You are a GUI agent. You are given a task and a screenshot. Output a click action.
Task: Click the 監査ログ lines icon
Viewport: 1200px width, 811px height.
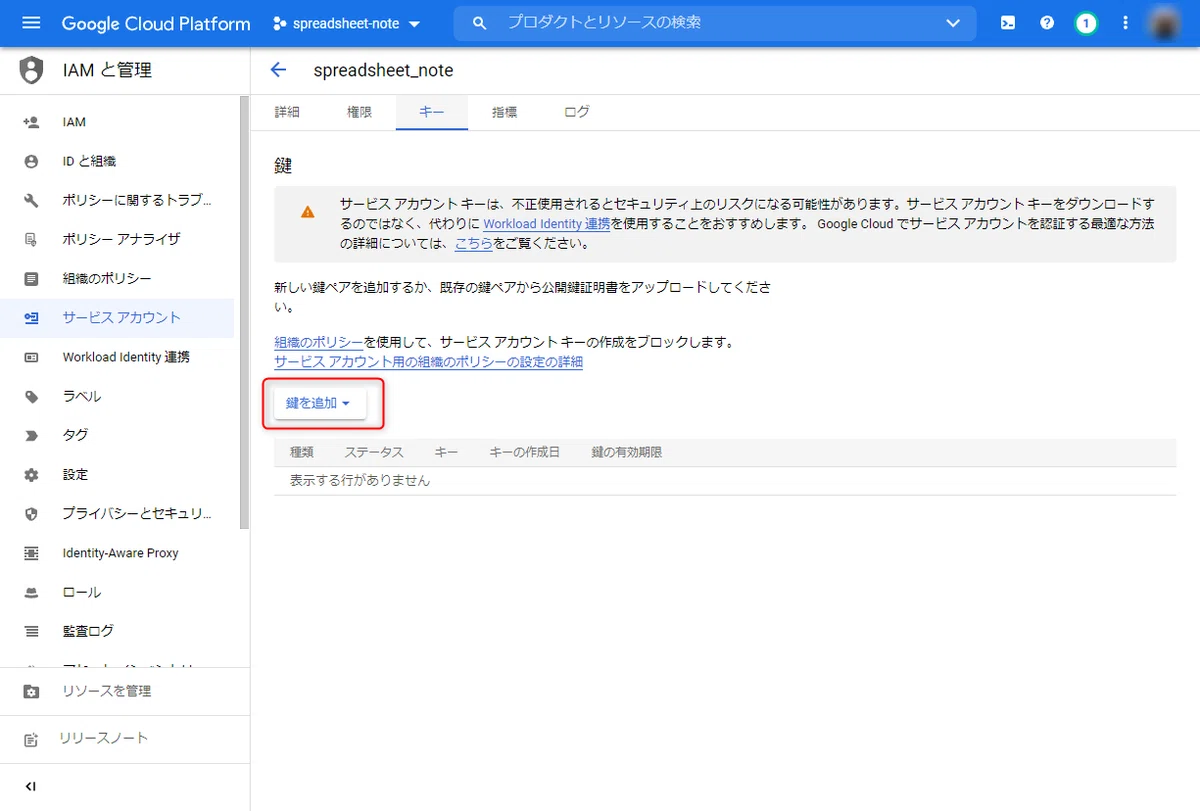point(31,631)
